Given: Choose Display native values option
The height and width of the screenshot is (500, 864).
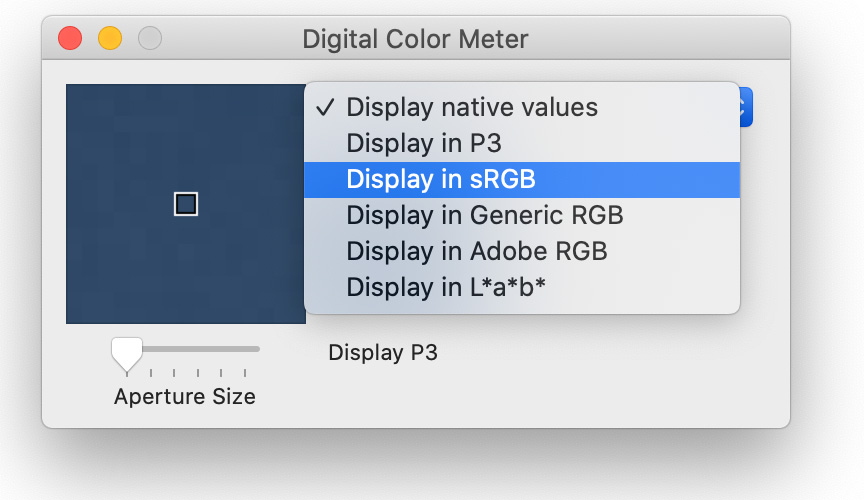Looking at the screenshot, I should pos(522,107).
